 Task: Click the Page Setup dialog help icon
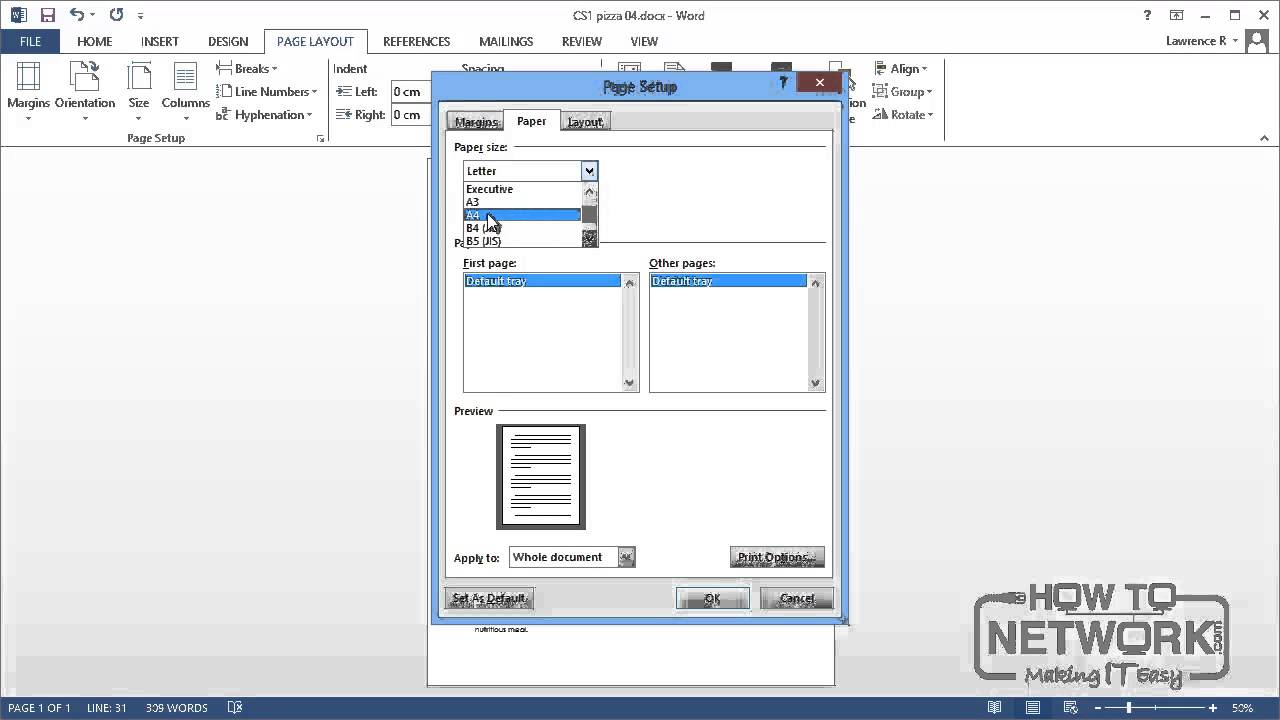click(784, 82)
